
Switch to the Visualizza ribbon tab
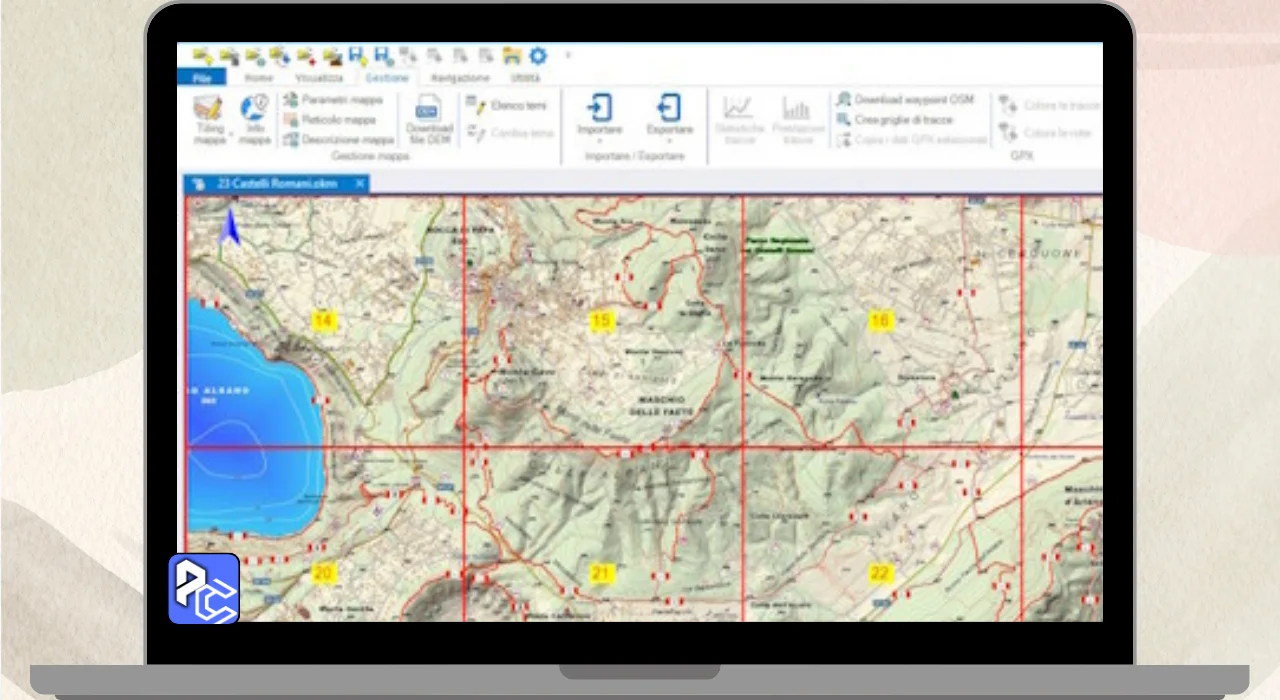coord(319,78)
